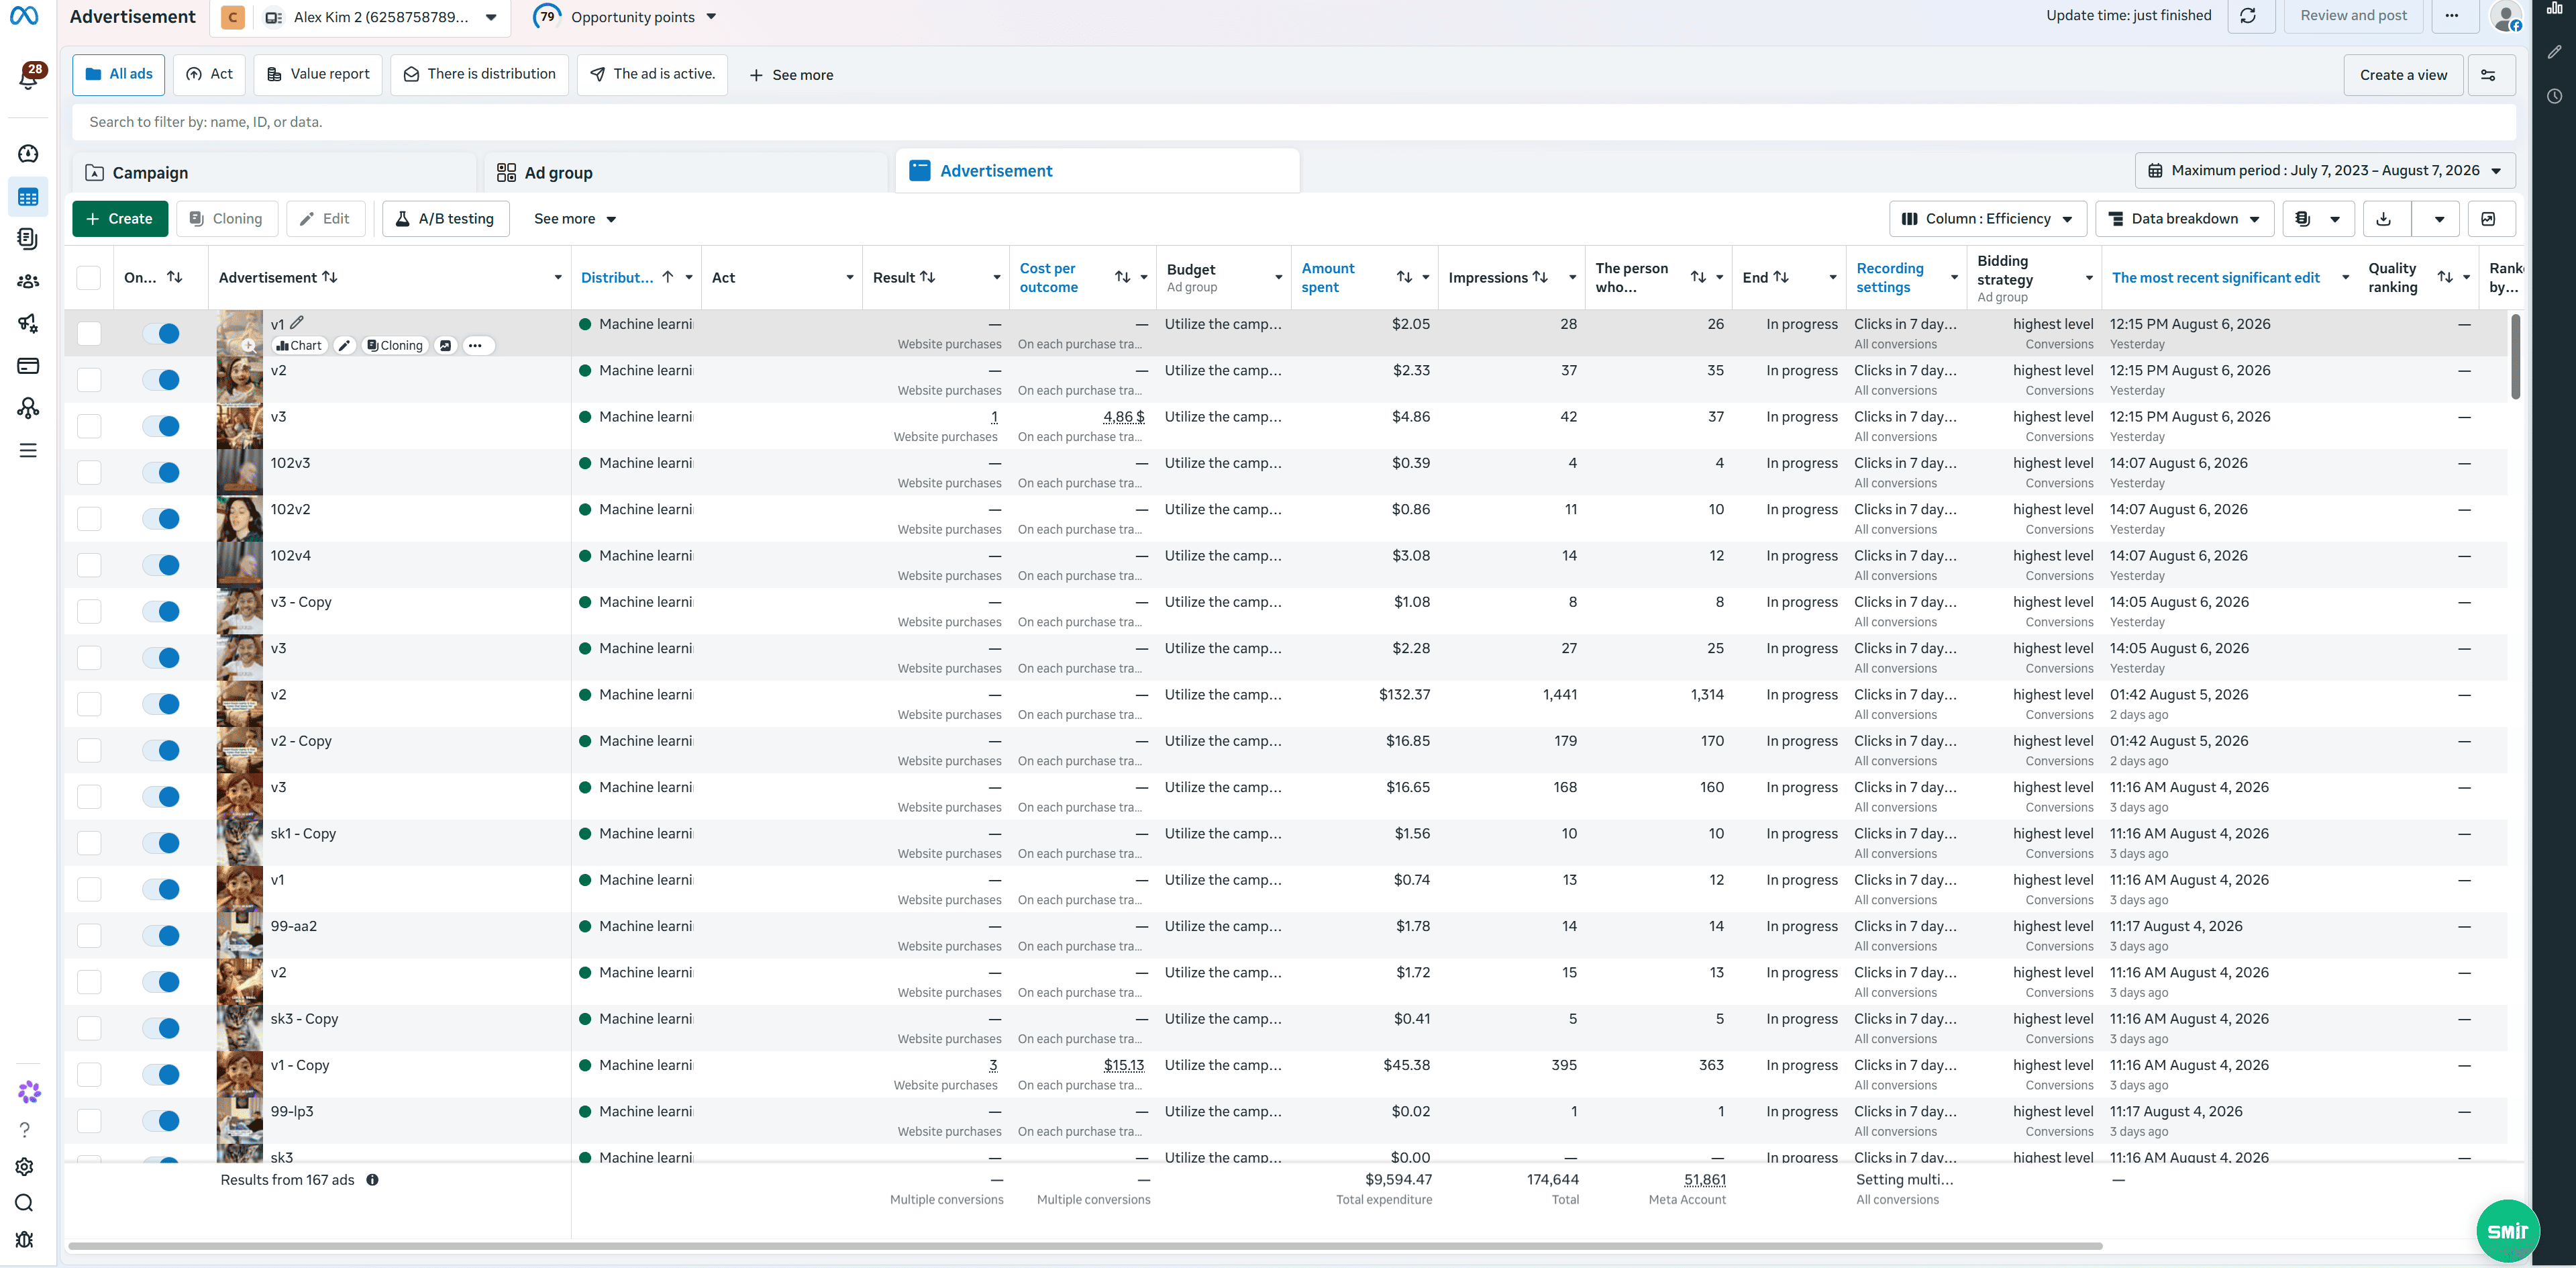Switch to the Ad group tab

click(686, 173)
